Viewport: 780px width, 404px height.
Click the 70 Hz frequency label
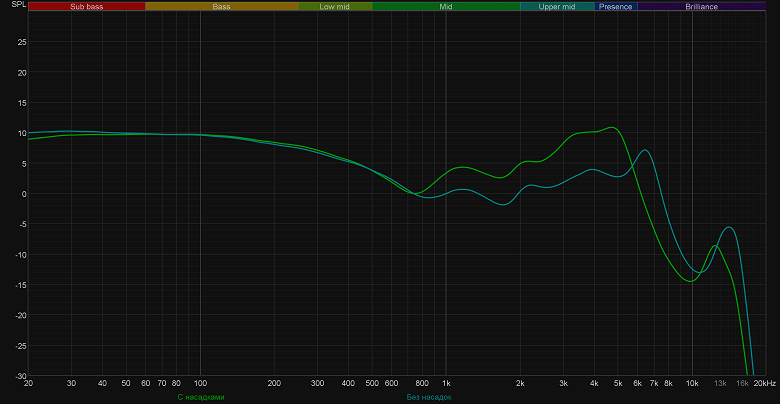tap(162, 383)
